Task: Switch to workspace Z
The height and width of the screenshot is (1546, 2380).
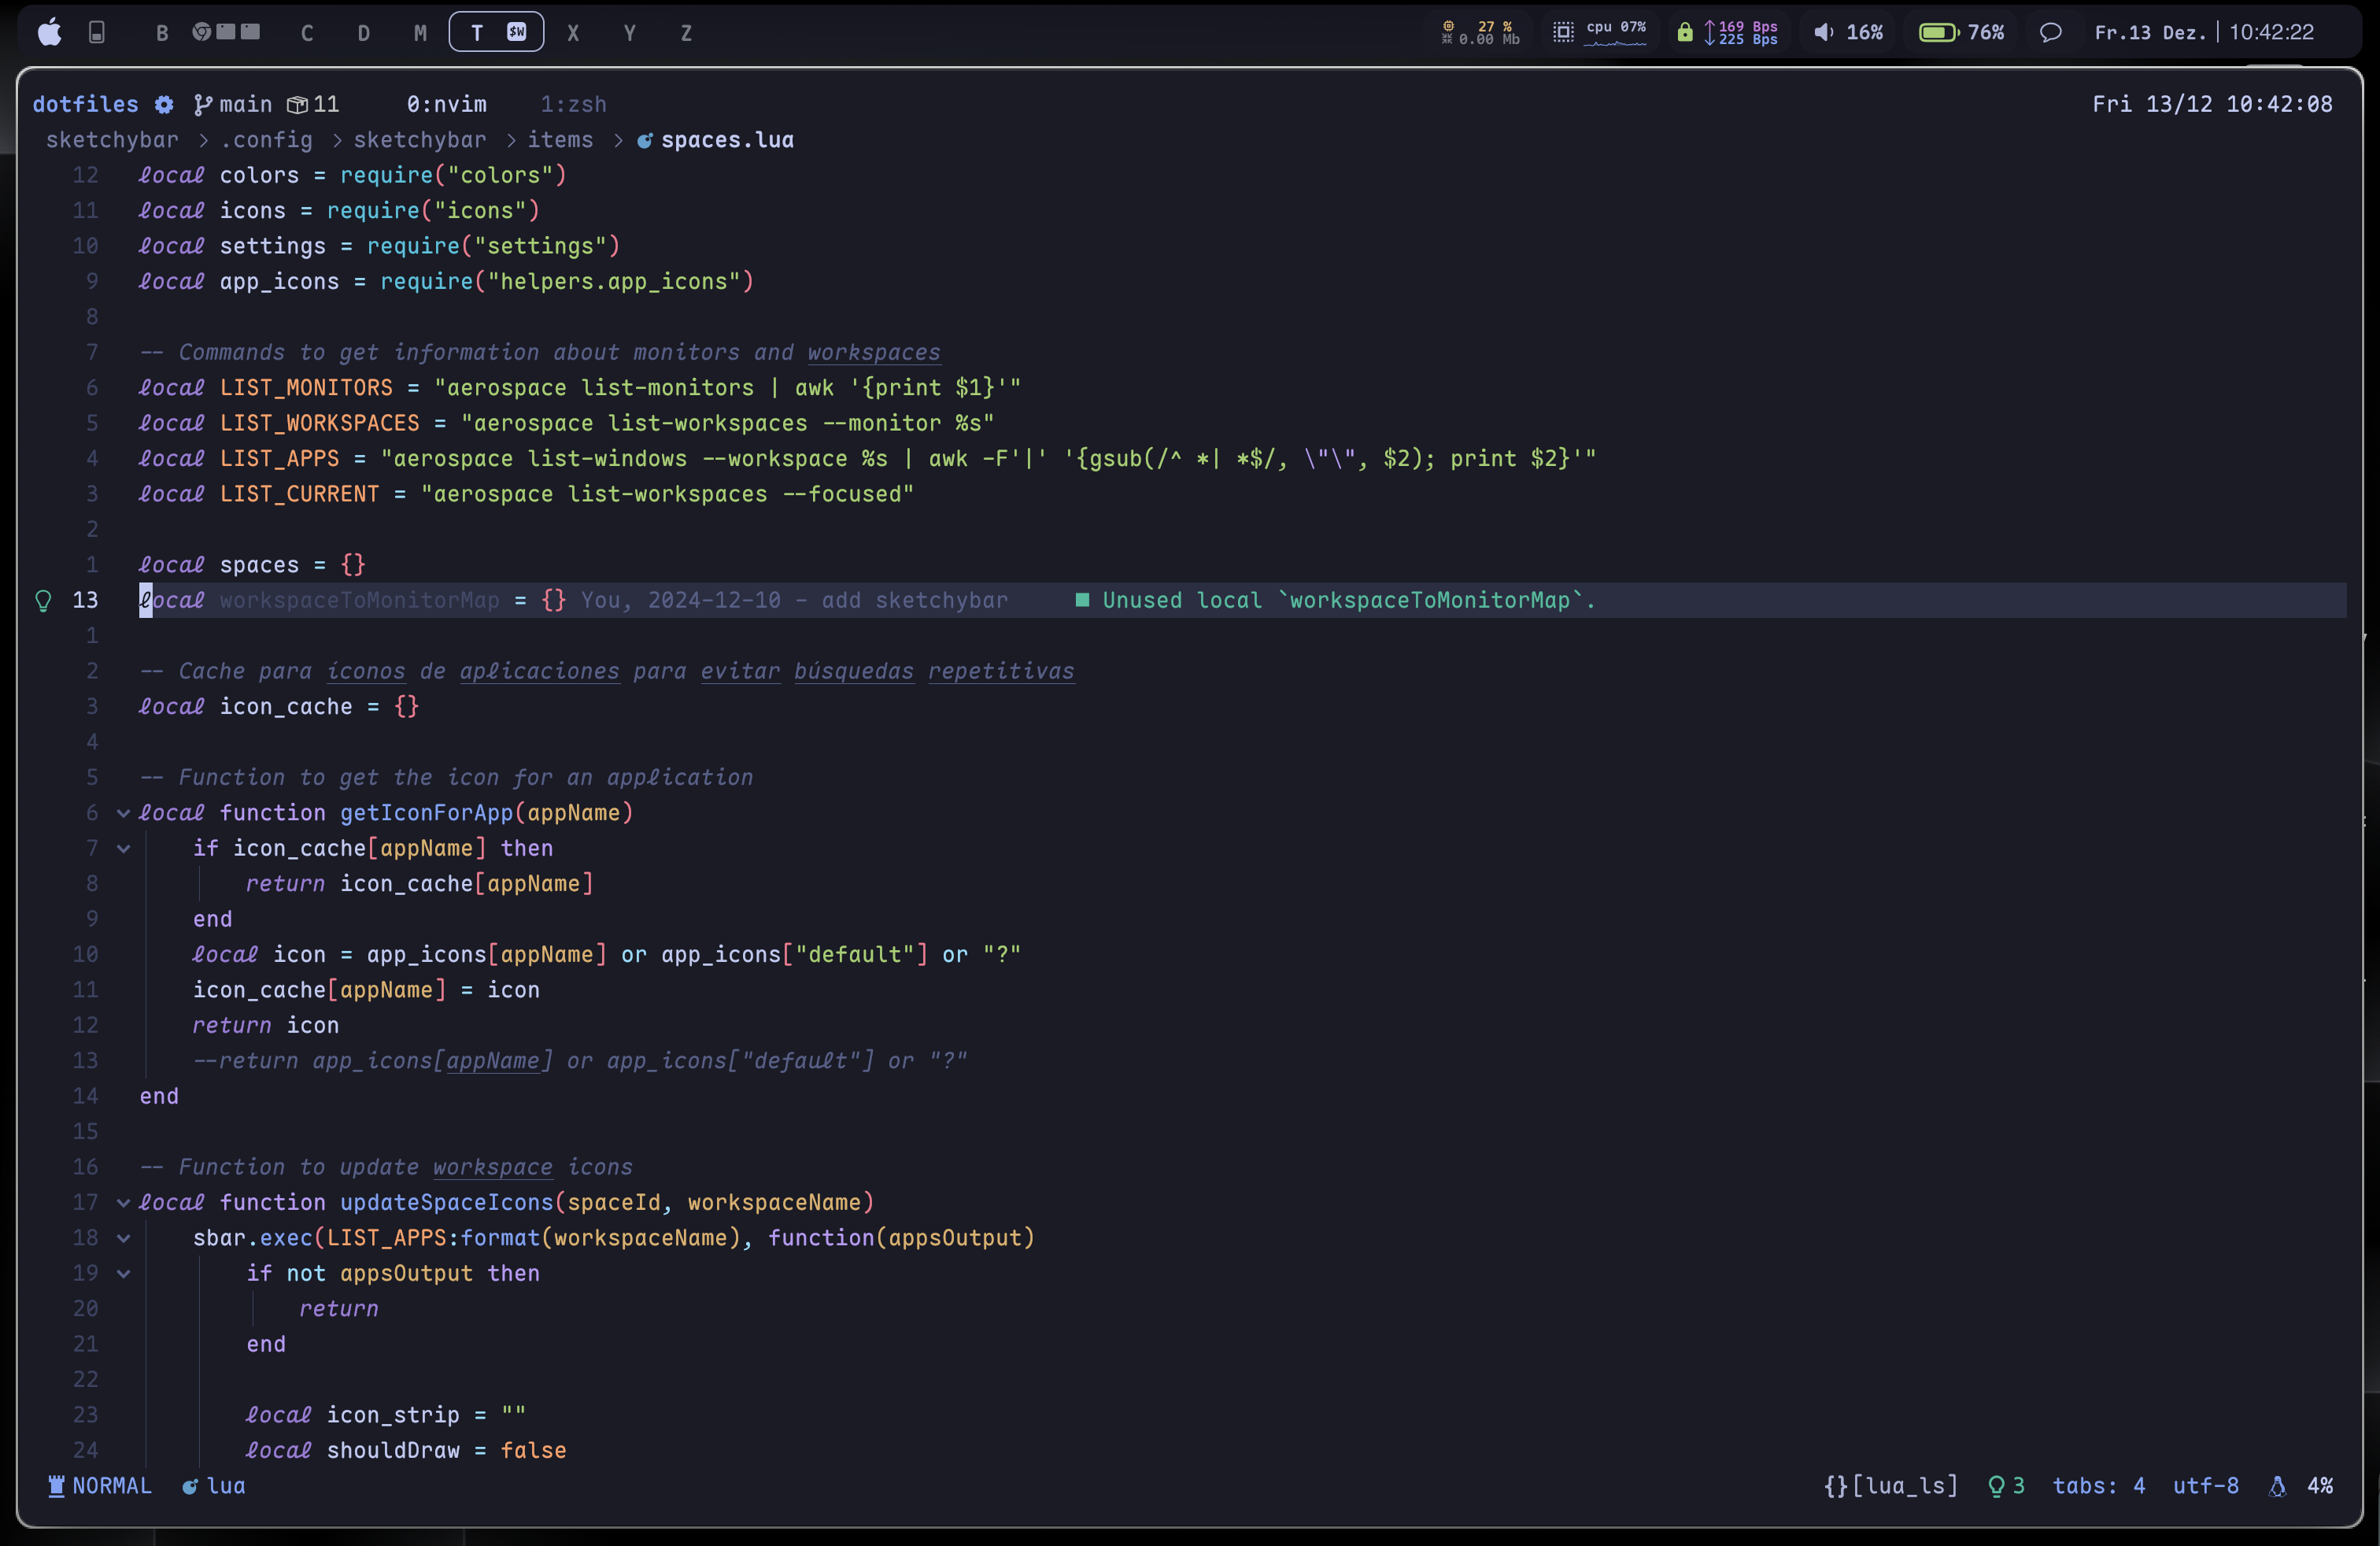Action: coord(686,33)
